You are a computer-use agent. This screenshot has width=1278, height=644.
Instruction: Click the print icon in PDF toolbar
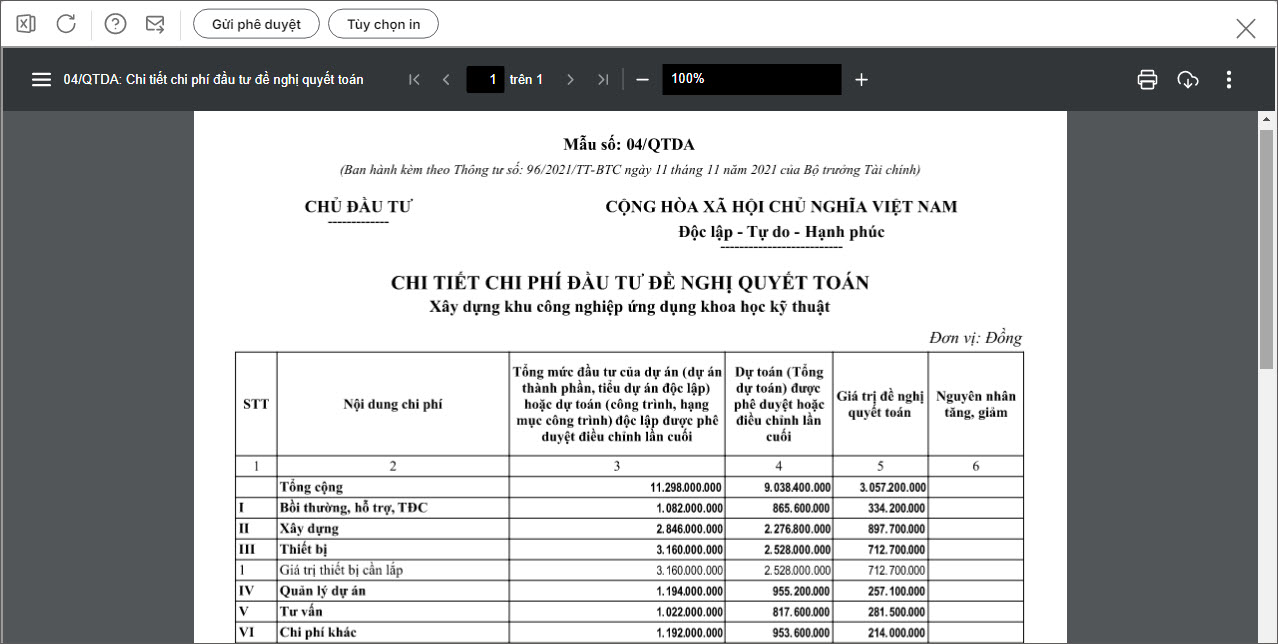1147,80
